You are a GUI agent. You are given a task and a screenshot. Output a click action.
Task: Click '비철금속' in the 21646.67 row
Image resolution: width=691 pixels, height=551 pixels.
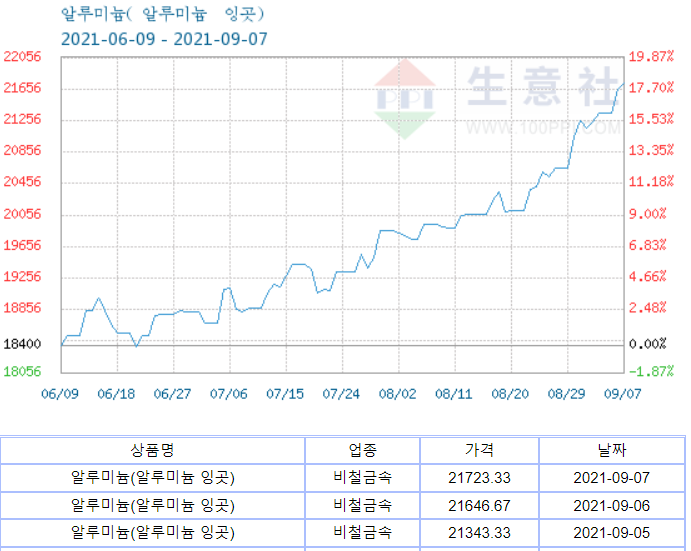point(362,505)
